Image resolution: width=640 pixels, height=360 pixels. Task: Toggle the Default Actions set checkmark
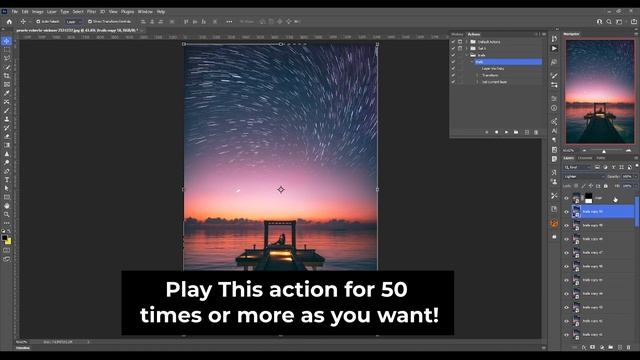[453, 42]
